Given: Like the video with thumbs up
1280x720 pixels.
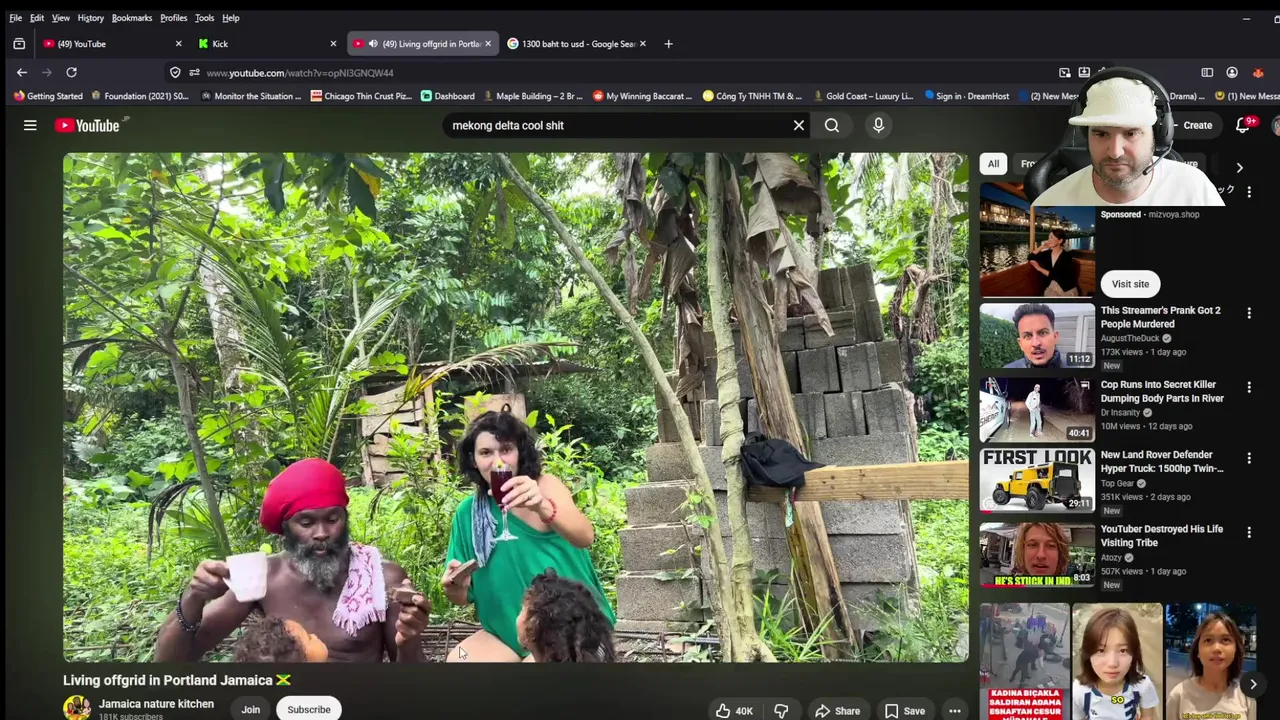Looking at the screenshot, I should (x=733, y=711).
